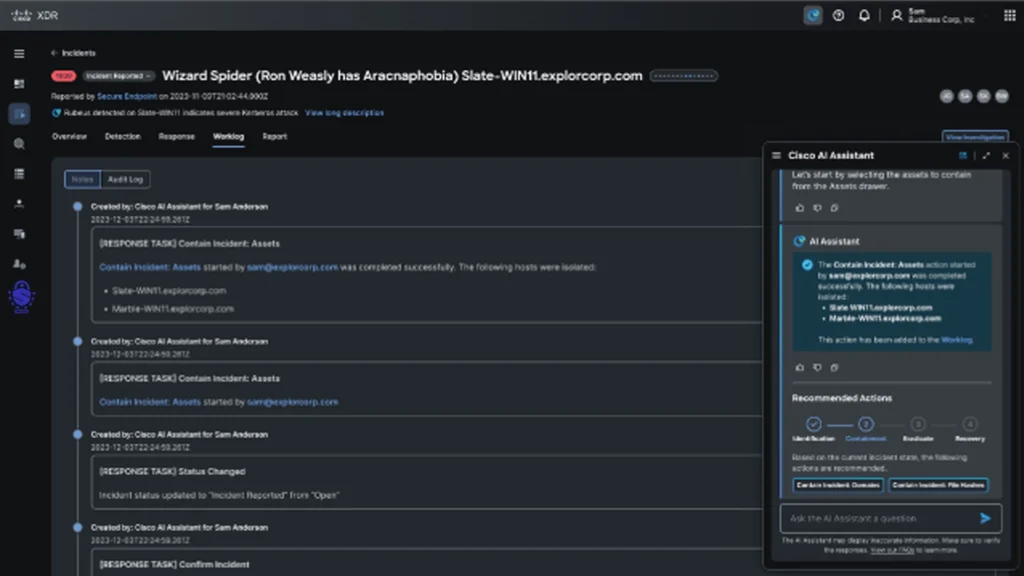This screenshot has height=576, width=1024.
Task: Thumbs down the first assistant message
Action: point(817,208)
